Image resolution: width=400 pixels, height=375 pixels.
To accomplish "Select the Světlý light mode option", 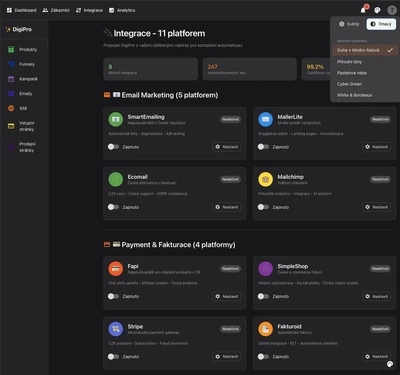I will pyautogui.click(x=349, y=24).
